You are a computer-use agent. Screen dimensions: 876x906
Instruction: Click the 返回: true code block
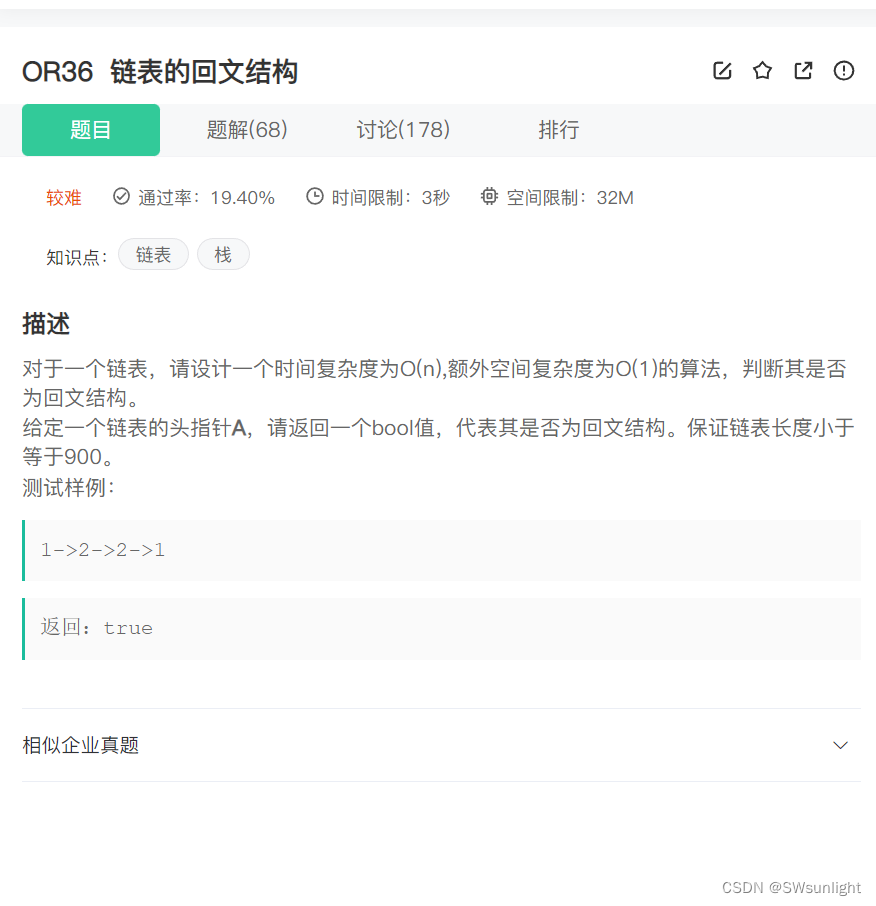pyautogui.click(x=441, y=629)
